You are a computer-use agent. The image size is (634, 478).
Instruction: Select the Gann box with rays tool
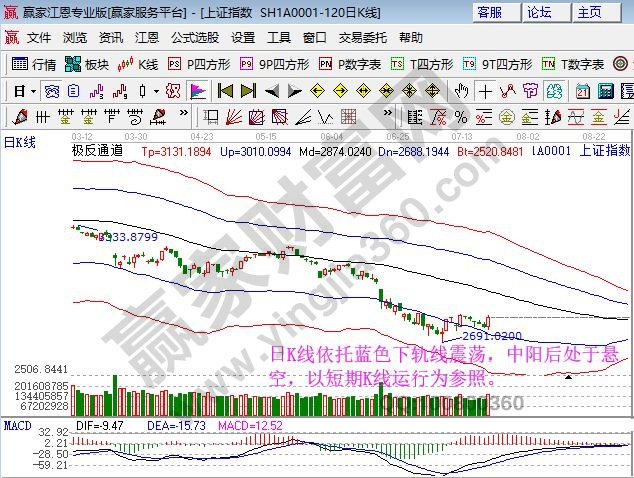click(x=257, y=117)
